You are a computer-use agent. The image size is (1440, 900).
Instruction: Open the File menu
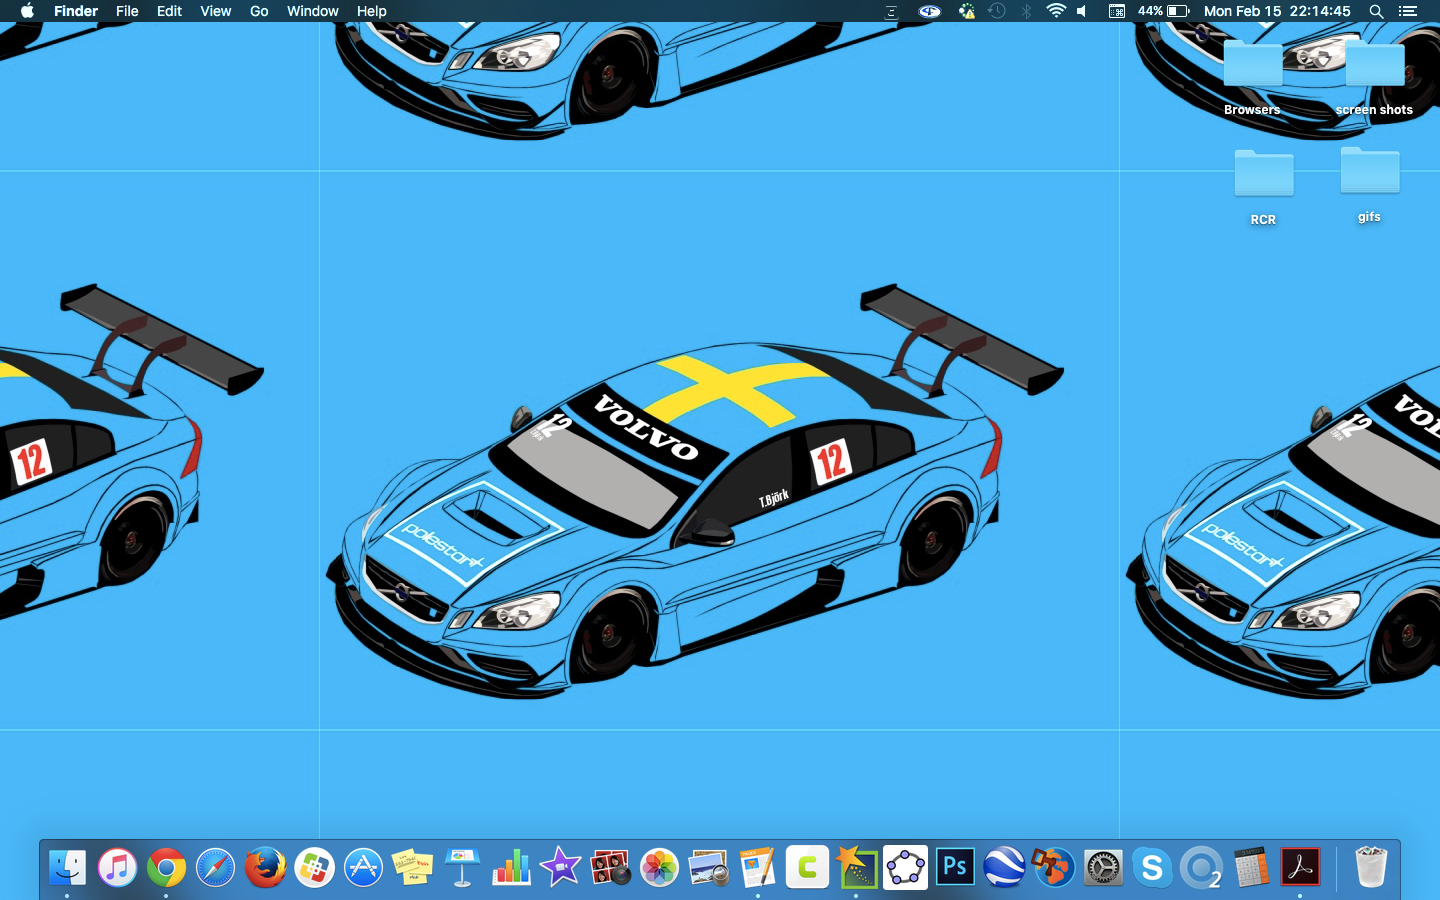tap(127, 11)
